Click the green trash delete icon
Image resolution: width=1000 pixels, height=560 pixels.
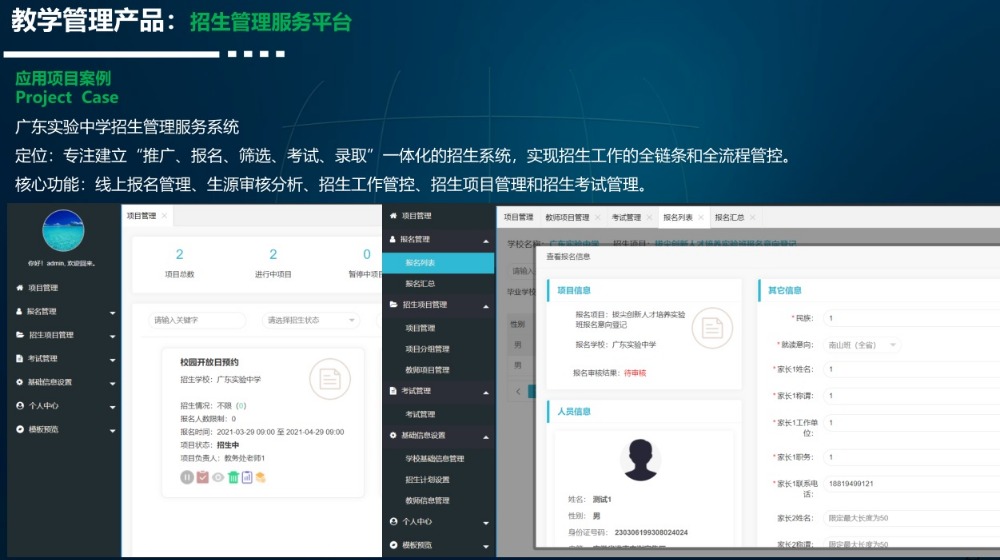coord(232,477)
